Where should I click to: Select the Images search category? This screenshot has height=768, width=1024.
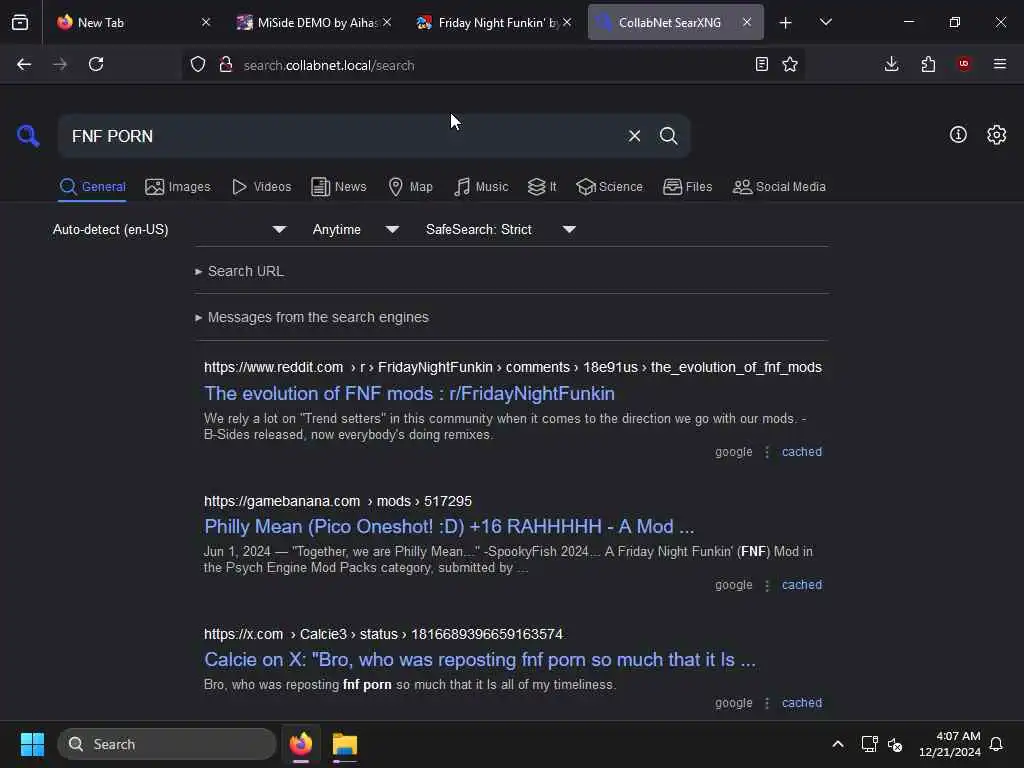click(178, 187)
